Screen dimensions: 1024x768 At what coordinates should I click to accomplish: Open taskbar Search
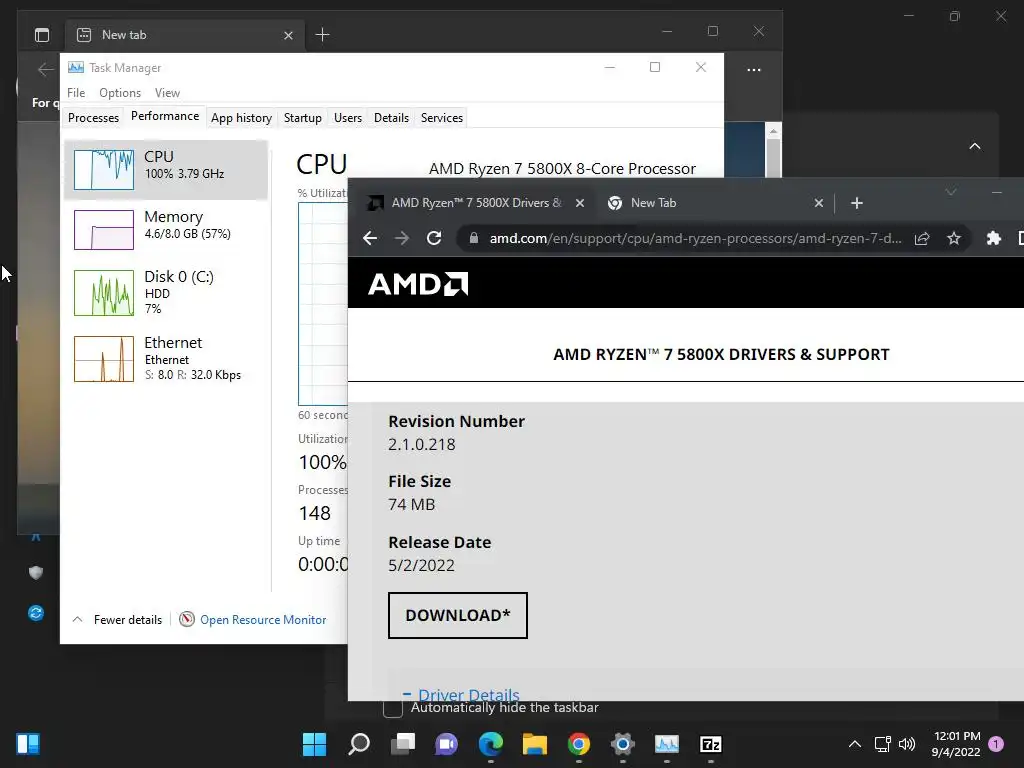click(359, 744)
